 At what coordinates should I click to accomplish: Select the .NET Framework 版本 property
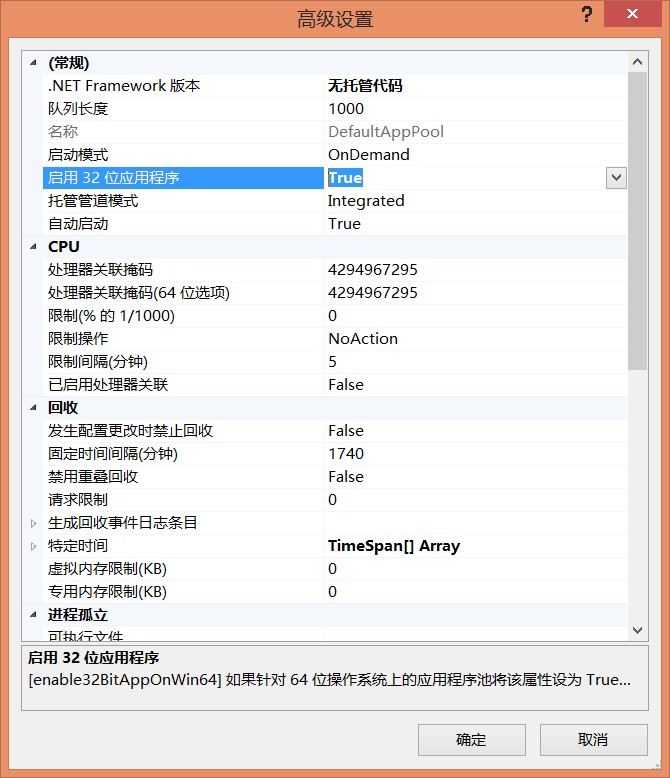click(x=124, y=86)
